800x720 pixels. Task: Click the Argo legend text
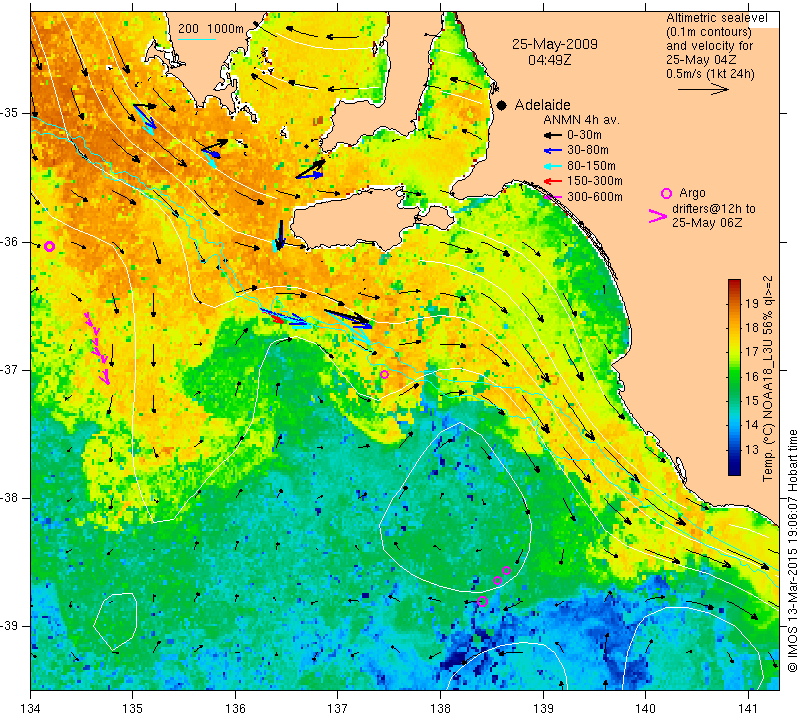(x=692, y=193)
